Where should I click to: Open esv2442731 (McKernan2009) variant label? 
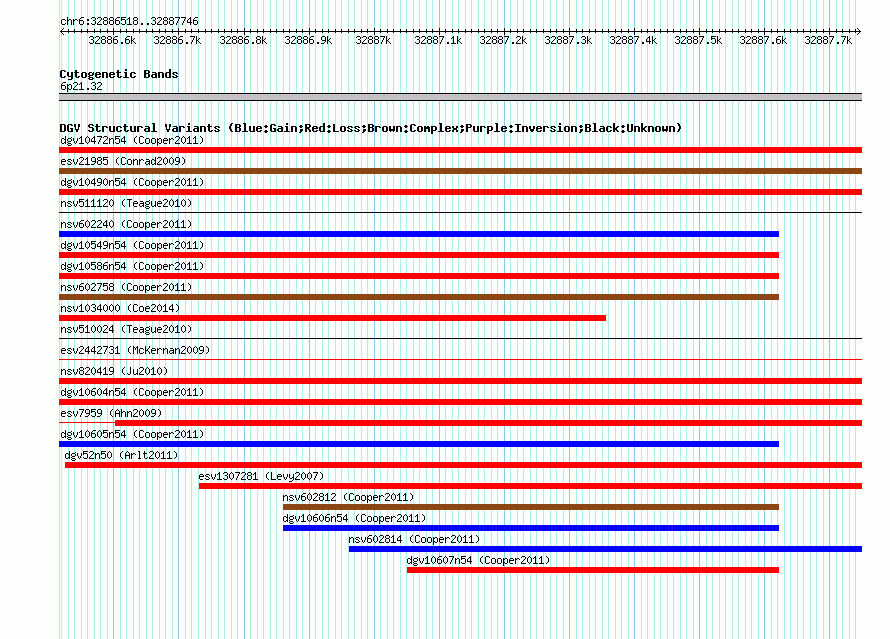point(135,350)
